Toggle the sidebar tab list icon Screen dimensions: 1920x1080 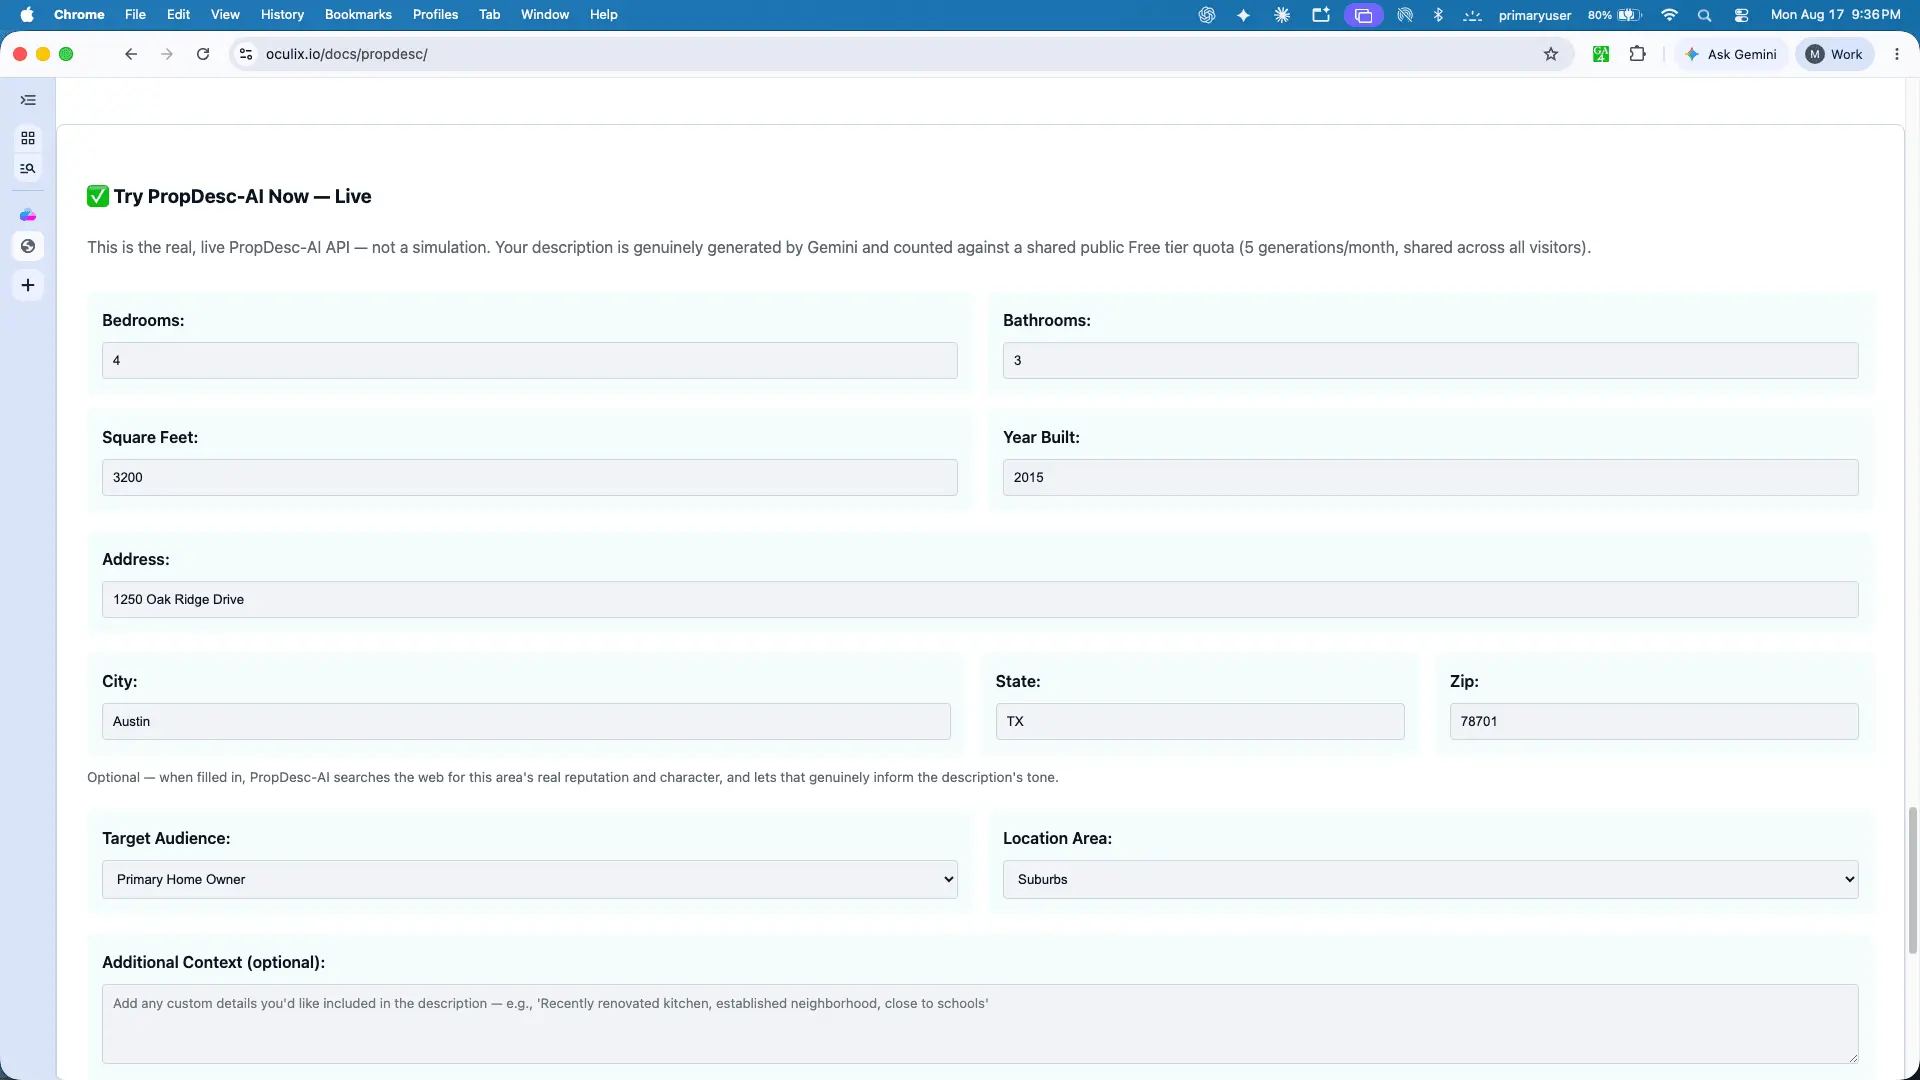(28, 100)
